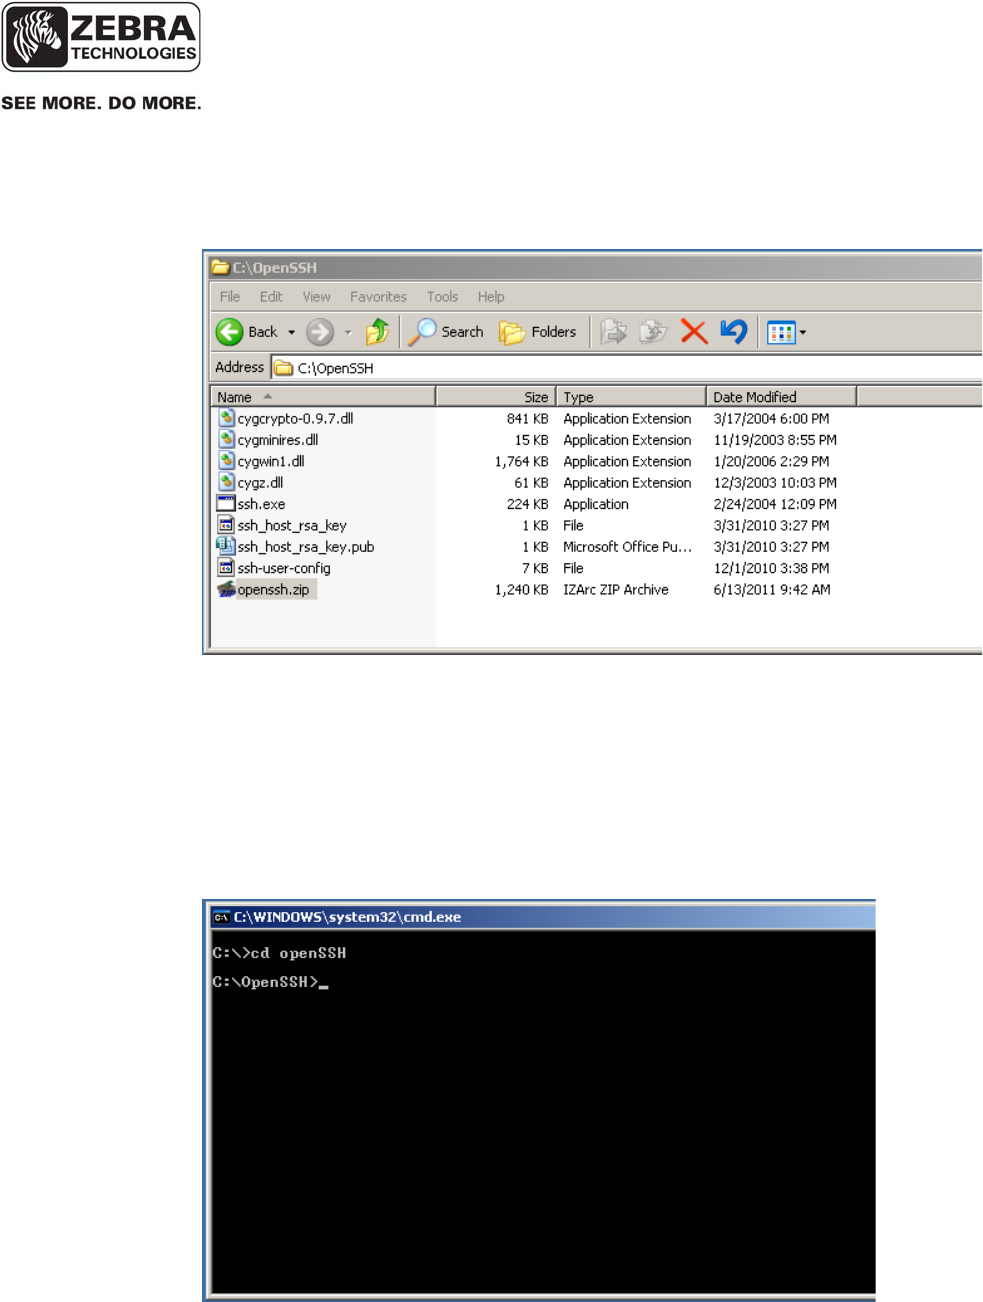
Task: Click the green Back arrow icon
Action: [x=229, y=332]
